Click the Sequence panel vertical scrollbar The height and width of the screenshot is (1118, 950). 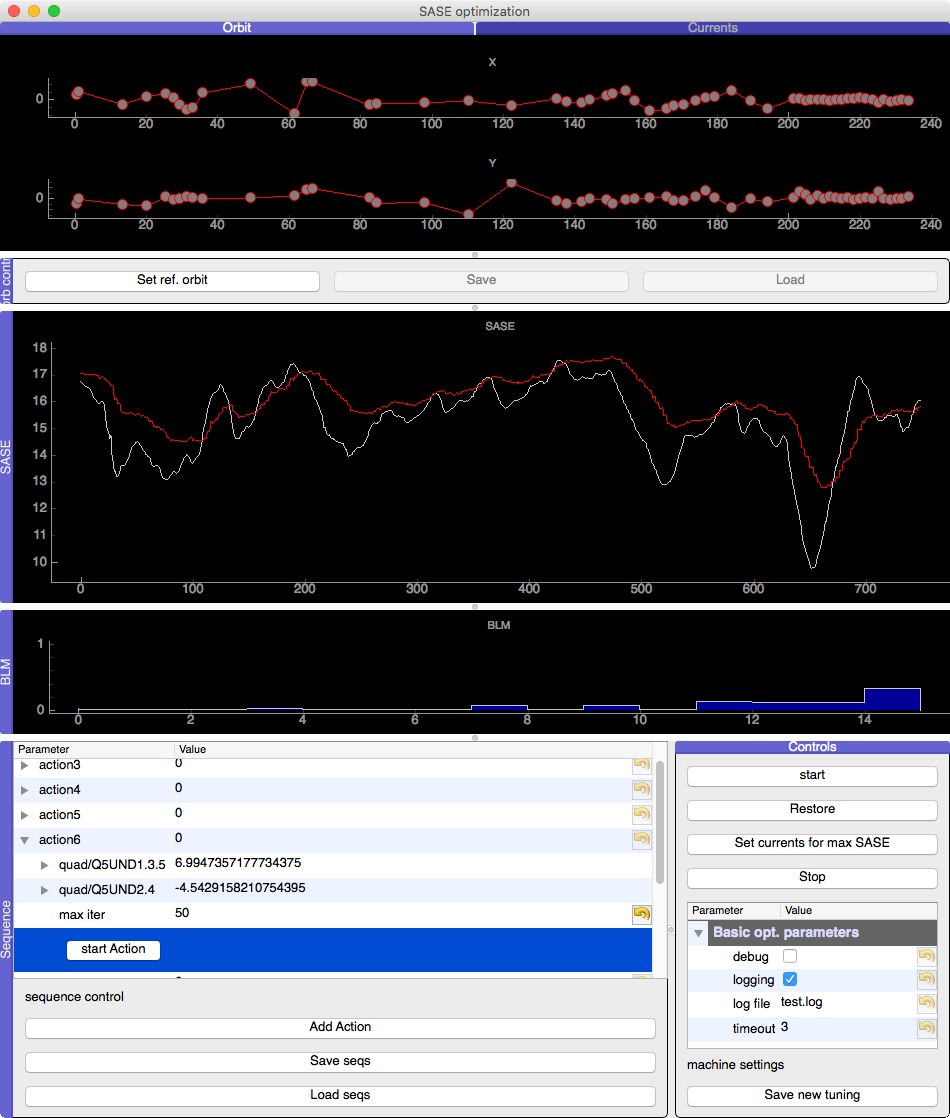click(659, 830)
